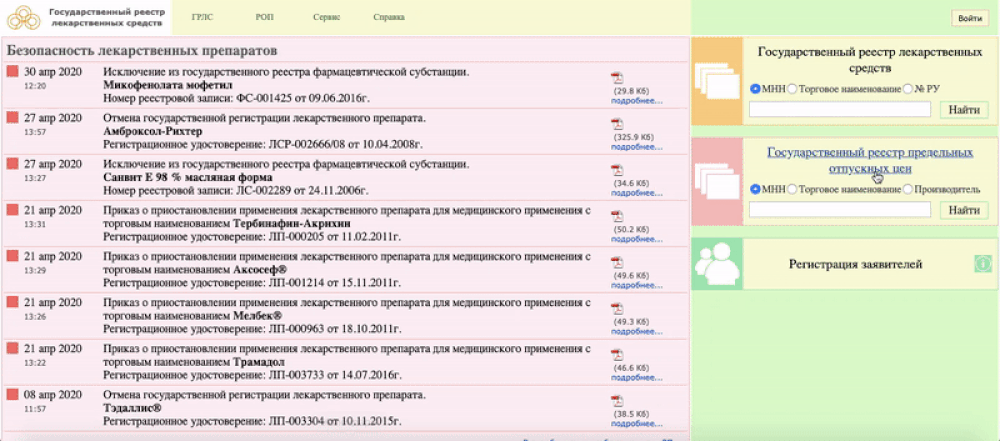Click the drug name Тэдаллис®
This screenshot has width=1000, height=441.
(x=132, y=408)
